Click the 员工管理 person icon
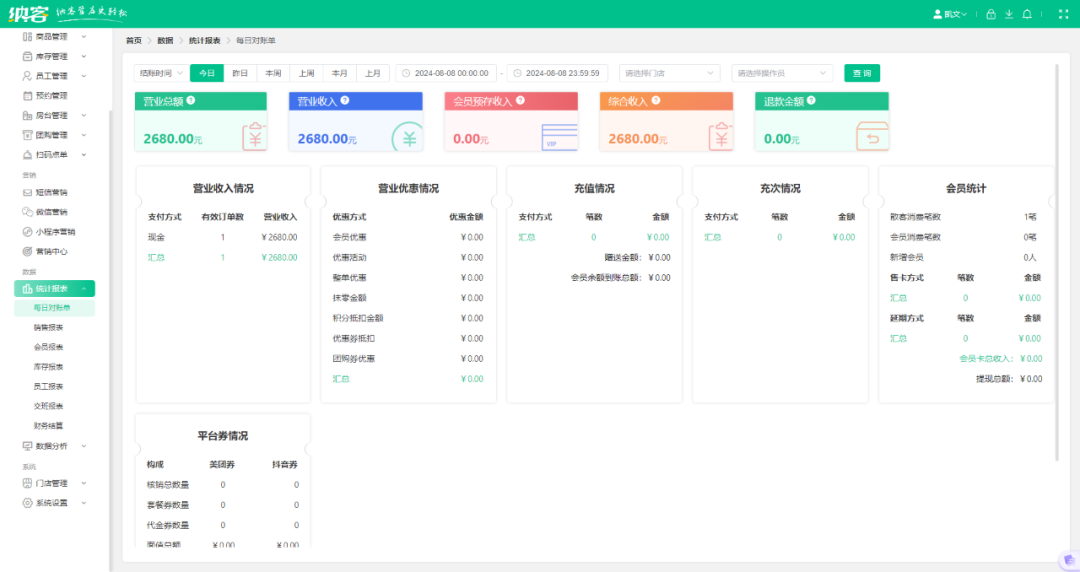 [27, 76]
